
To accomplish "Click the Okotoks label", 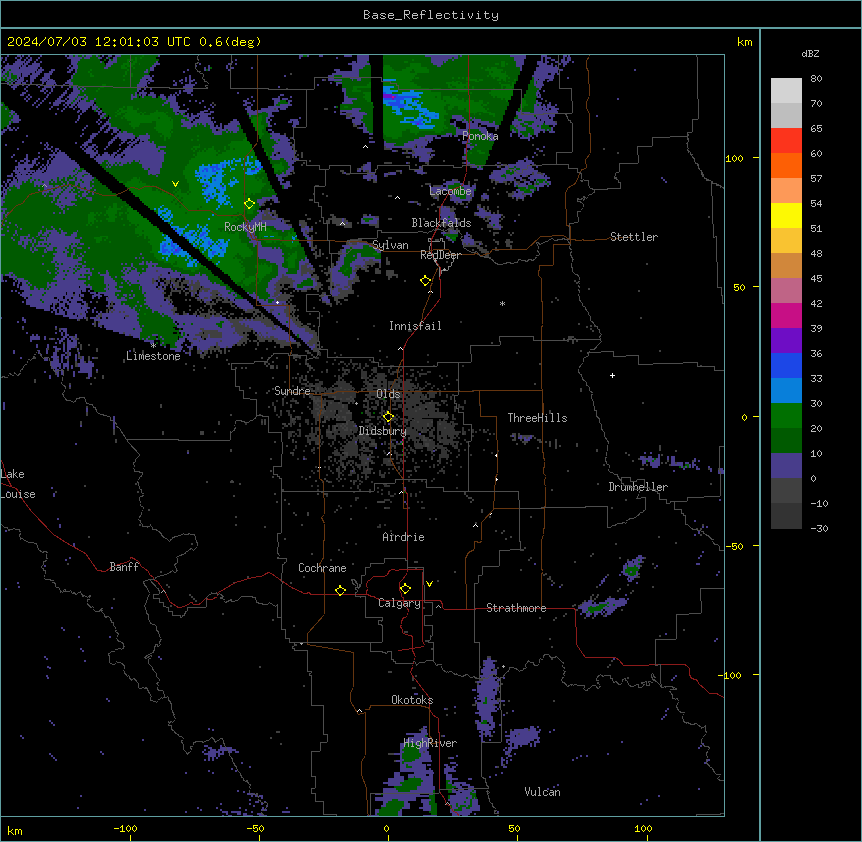I will click(412, 700).
